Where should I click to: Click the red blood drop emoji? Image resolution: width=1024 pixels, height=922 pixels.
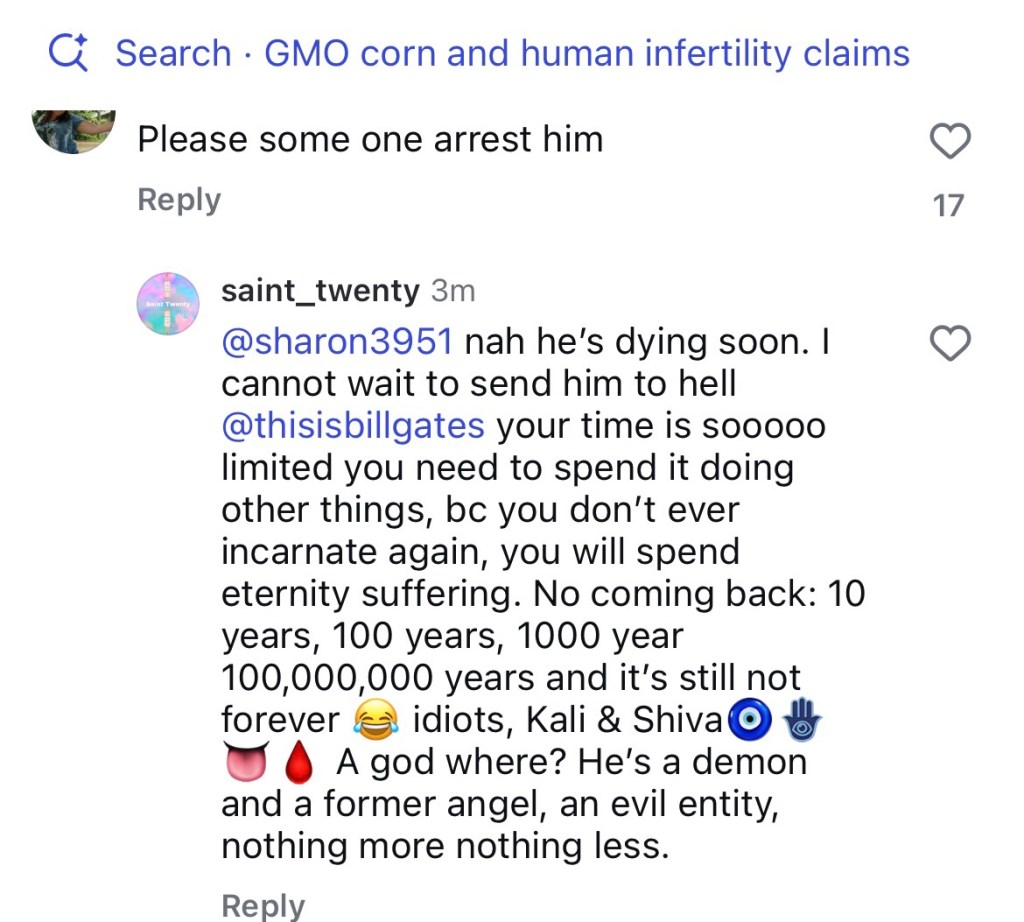(x=299, y=764)
